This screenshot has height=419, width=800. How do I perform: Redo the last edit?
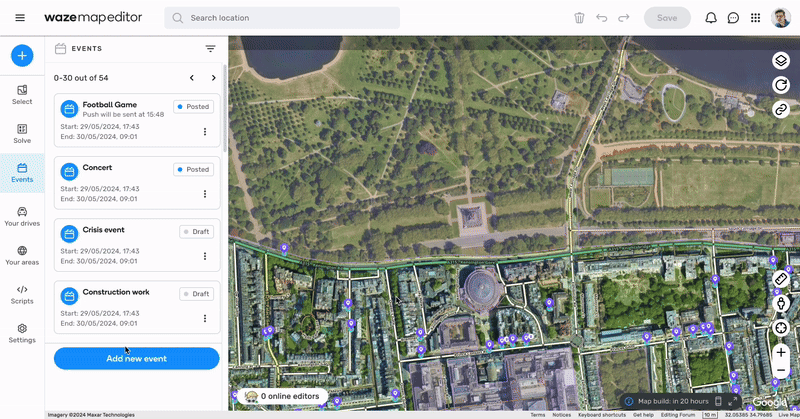623,18
